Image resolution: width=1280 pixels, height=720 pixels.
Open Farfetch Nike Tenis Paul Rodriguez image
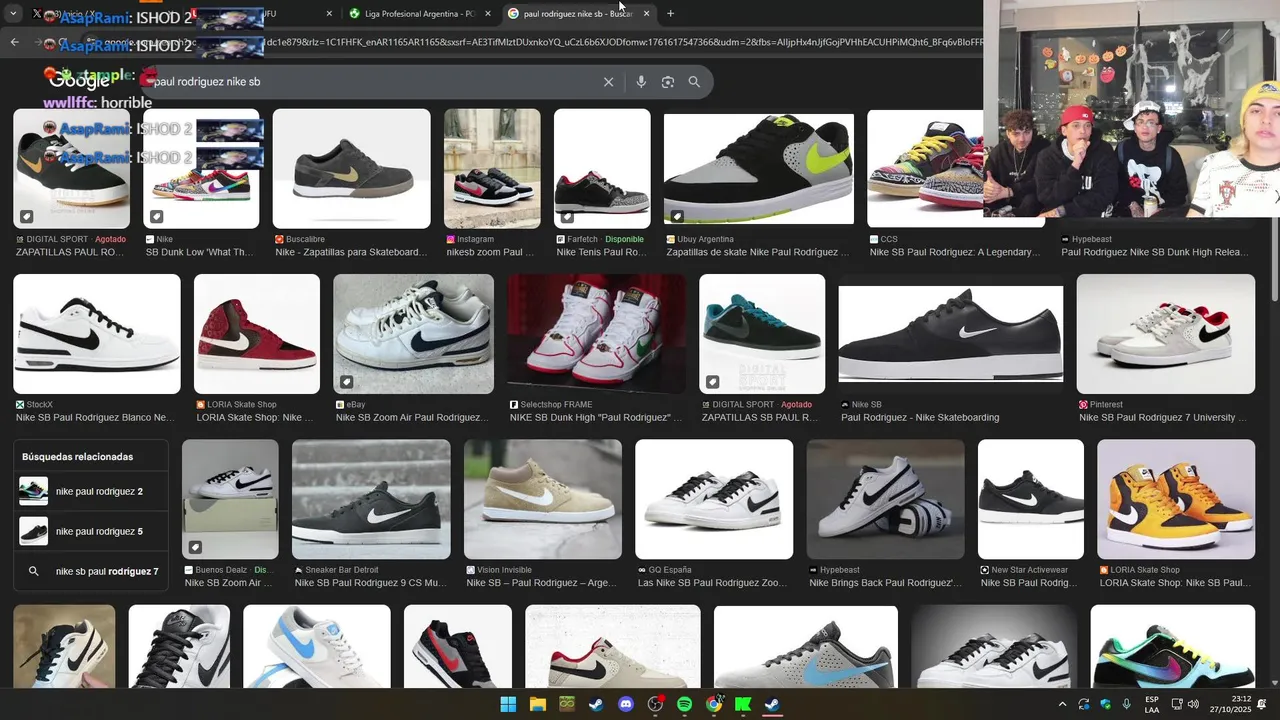pos(602,168)
